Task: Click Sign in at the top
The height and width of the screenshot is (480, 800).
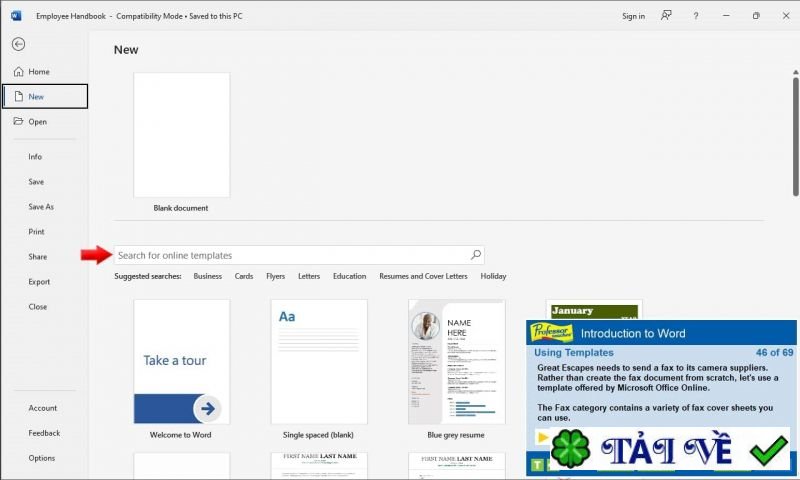Action: (x=633, y=16)
